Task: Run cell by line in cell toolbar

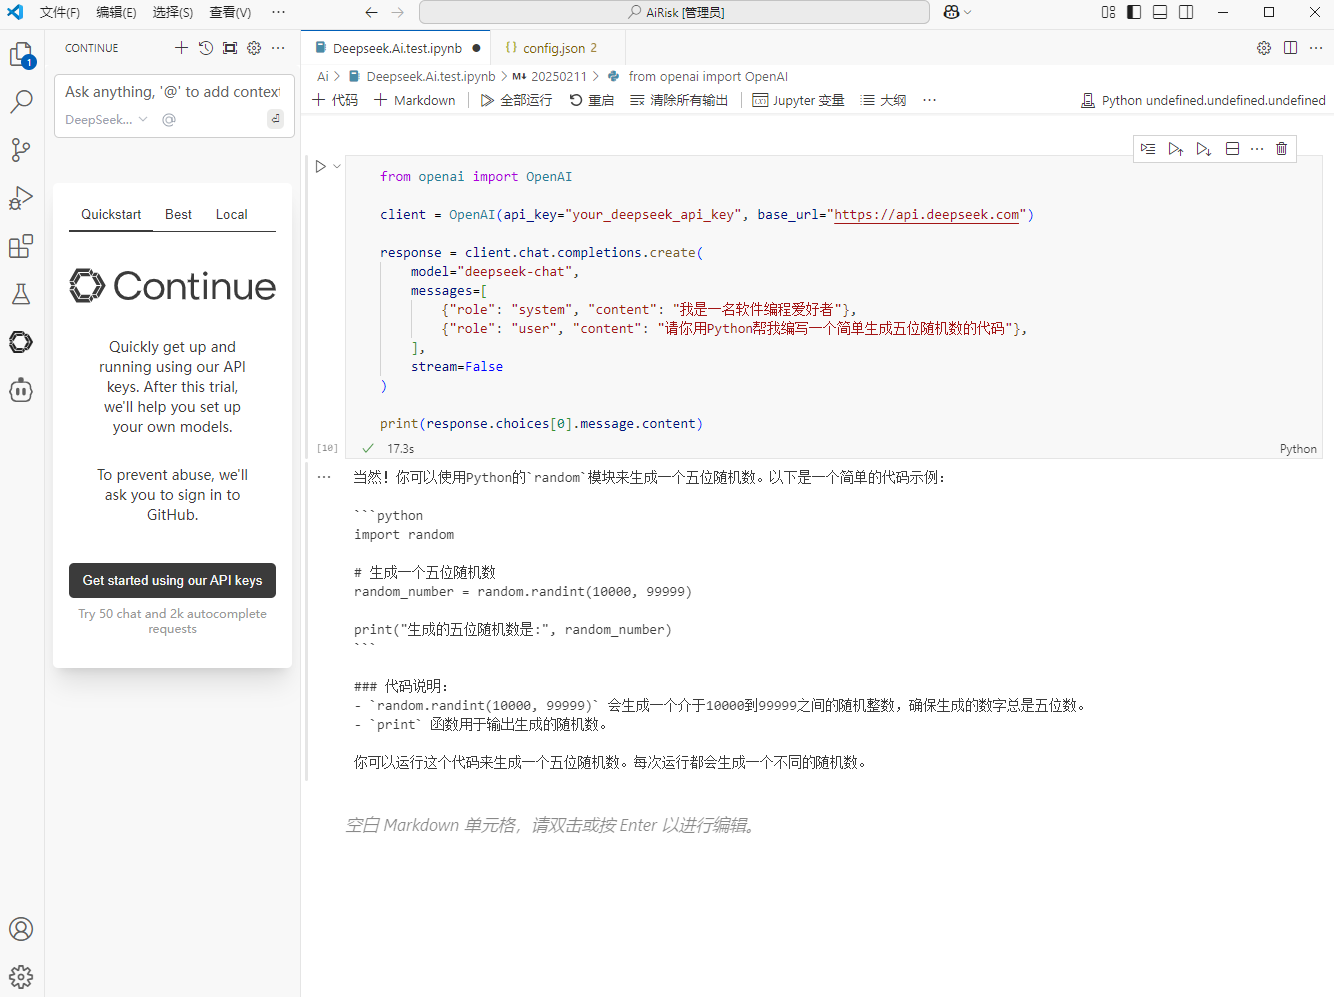Action: (x=1148, y=149)
